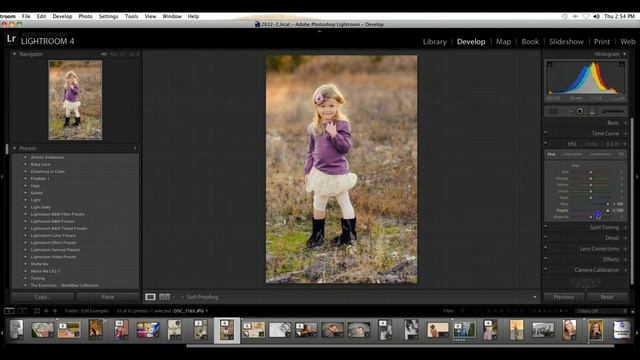Toggle the Tone Curve panel on/off switch
Image resolution: width=640 pixels, height=360 pixels.
546,132
